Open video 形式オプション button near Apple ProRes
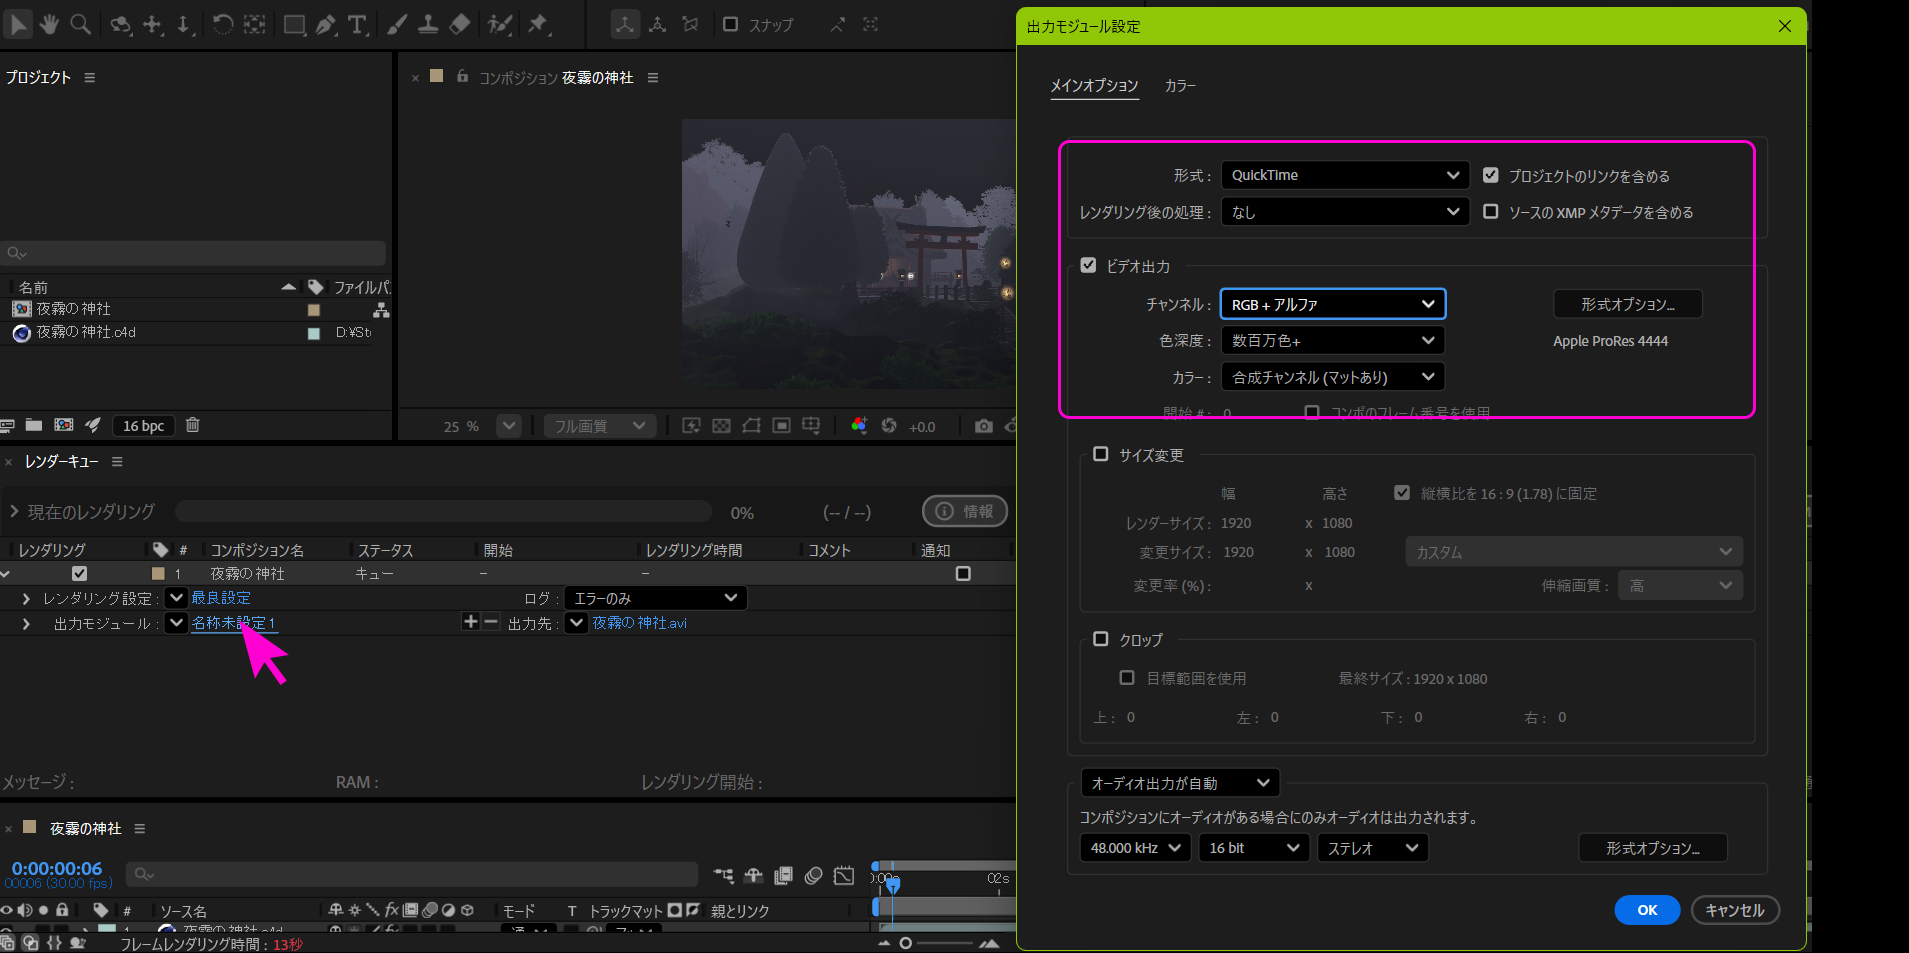1909x953 pixels. [1627, 304]
